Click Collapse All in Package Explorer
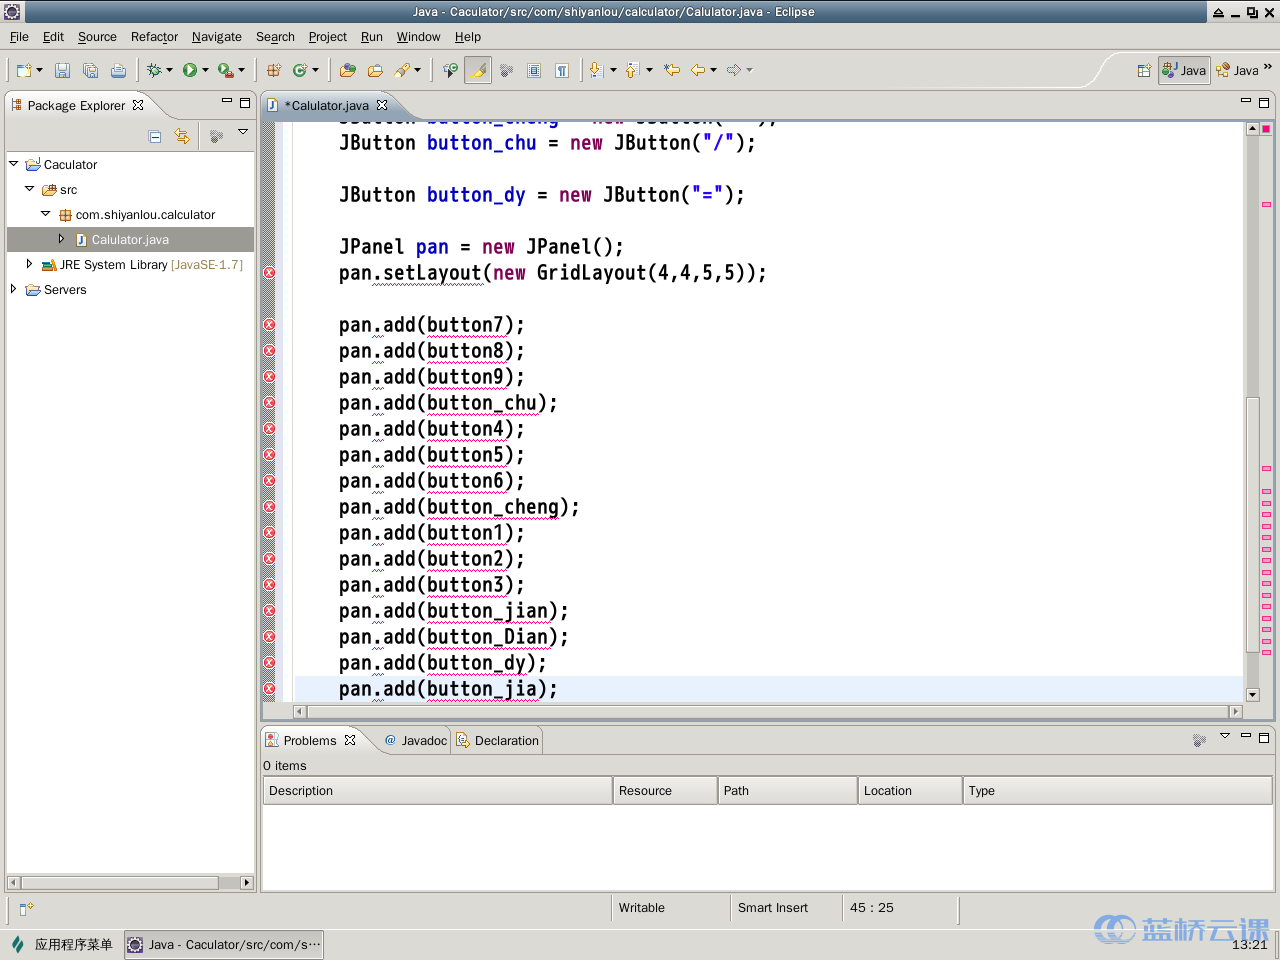The width and height of the screenshot is (1280, 960). 155,136
